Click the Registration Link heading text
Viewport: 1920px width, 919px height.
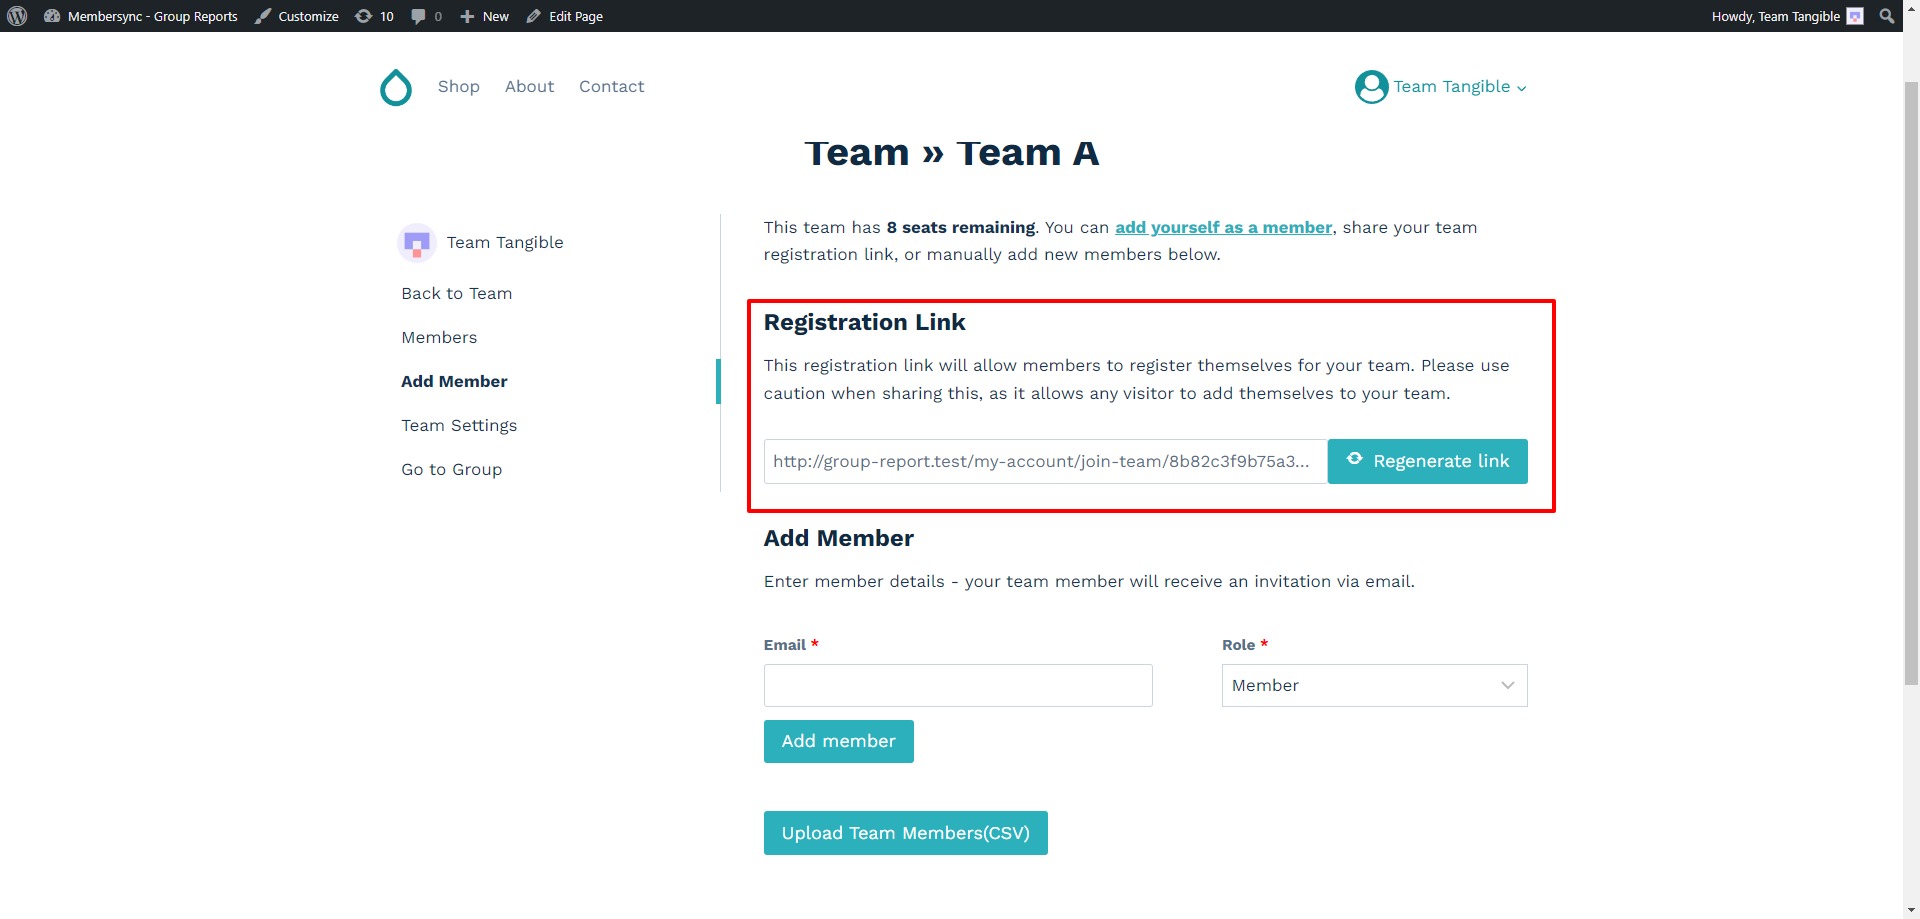coord(864,322)
